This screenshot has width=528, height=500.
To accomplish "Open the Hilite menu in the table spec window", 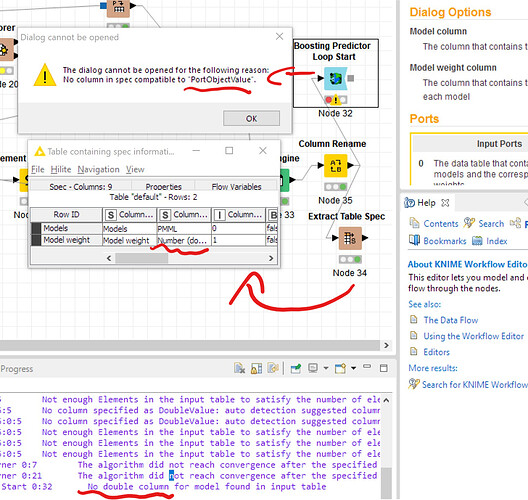I will [x=61, y=169].
